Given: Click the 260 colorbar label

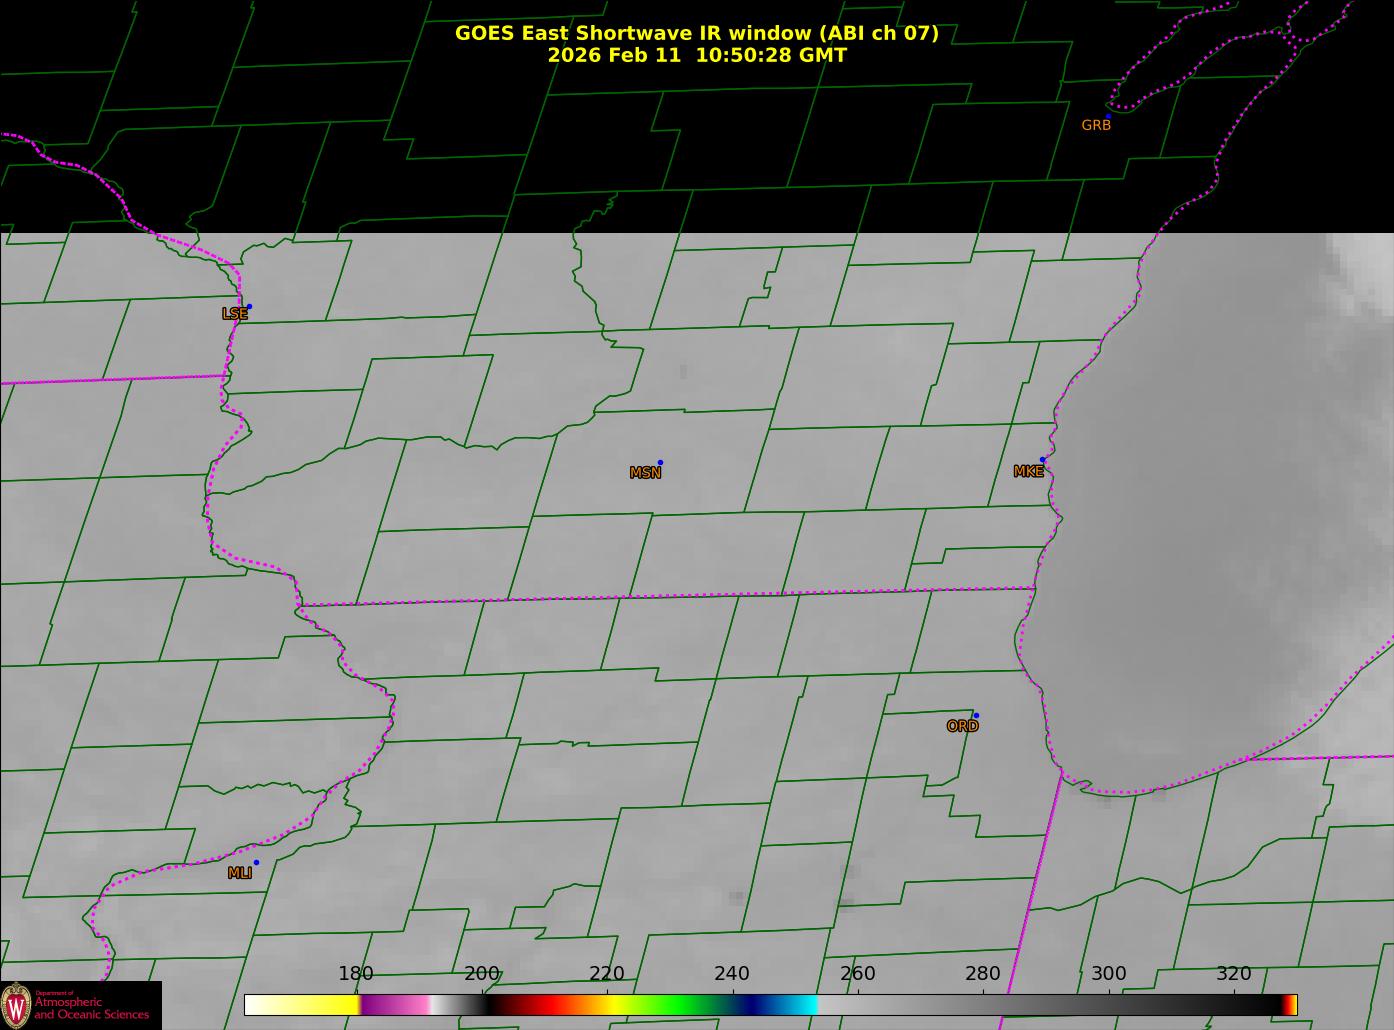Looking at the screenshot, I should pyautogui.click(x=857, y=974).
